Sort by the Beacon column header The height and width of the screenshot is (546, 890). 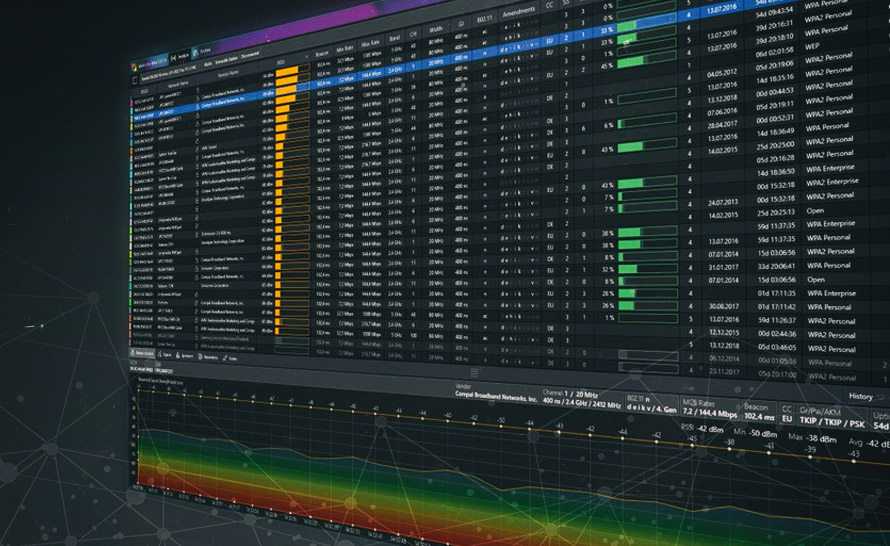[x=321, y=53]
